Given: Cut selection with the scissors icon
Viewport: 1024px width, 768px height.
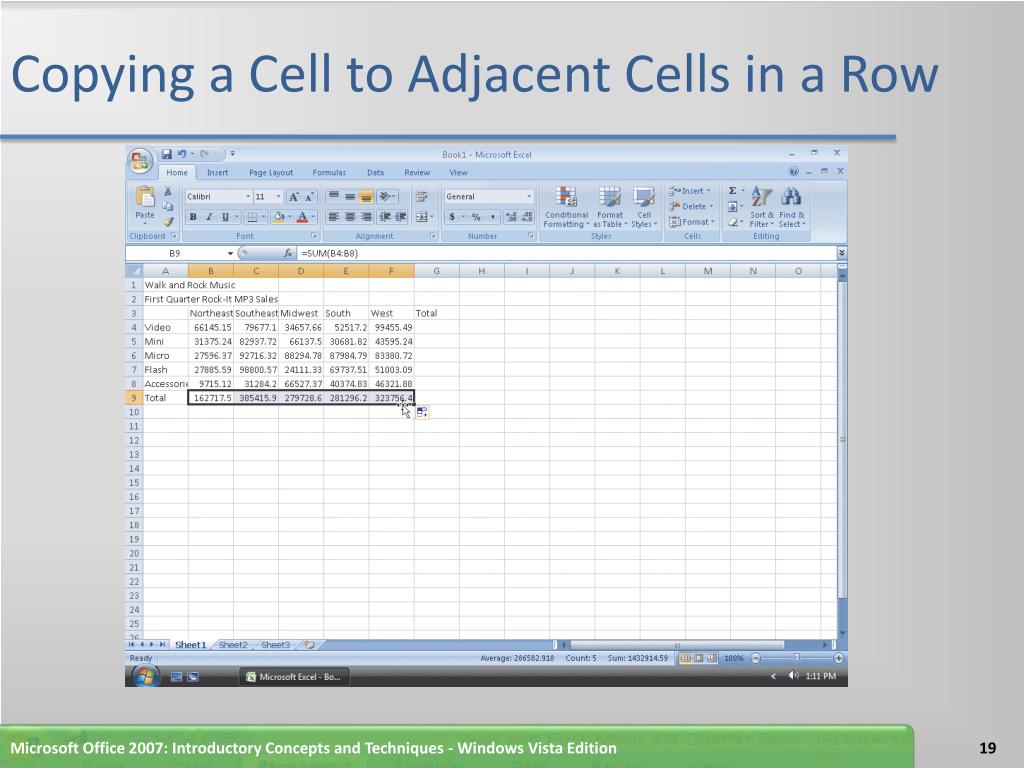Looking at the screenshot, I should click(x=168, y=191).
